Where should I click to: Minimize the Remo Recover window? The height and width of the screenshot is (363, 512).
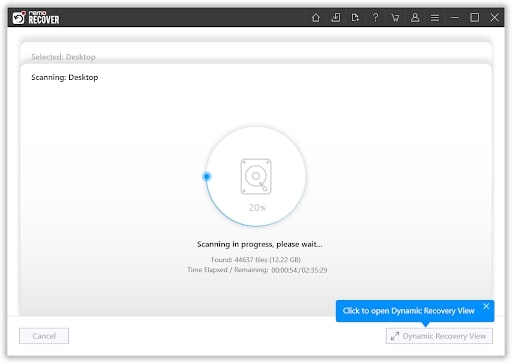click(455, 17)
